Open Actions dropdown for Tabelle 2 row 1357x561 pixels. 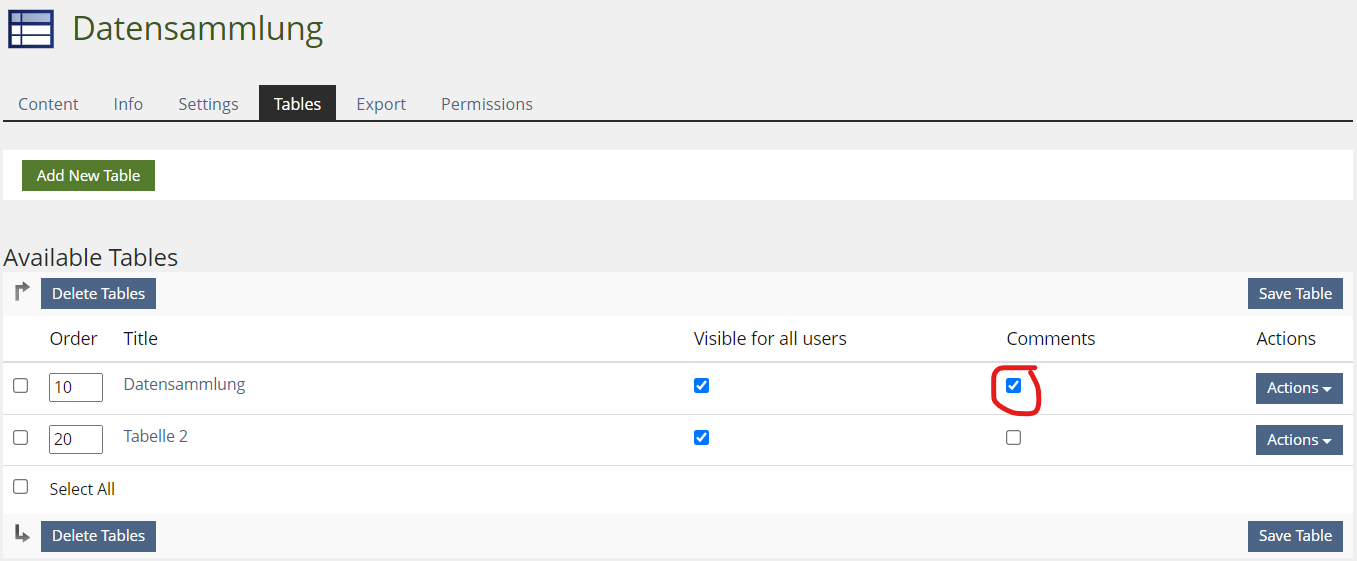(1298, 440)
